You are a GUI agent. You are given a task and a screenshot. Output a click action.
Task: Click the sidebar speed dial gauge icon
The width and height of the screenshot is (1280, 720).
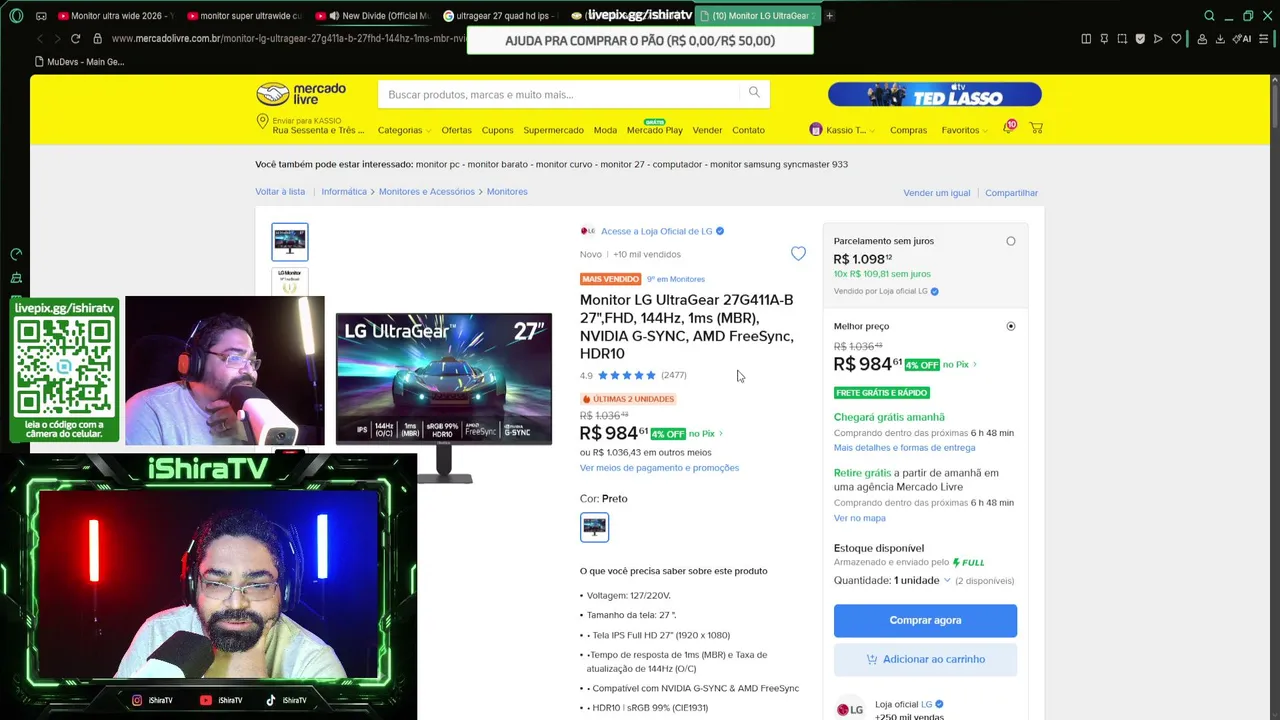tap(16, 255)
